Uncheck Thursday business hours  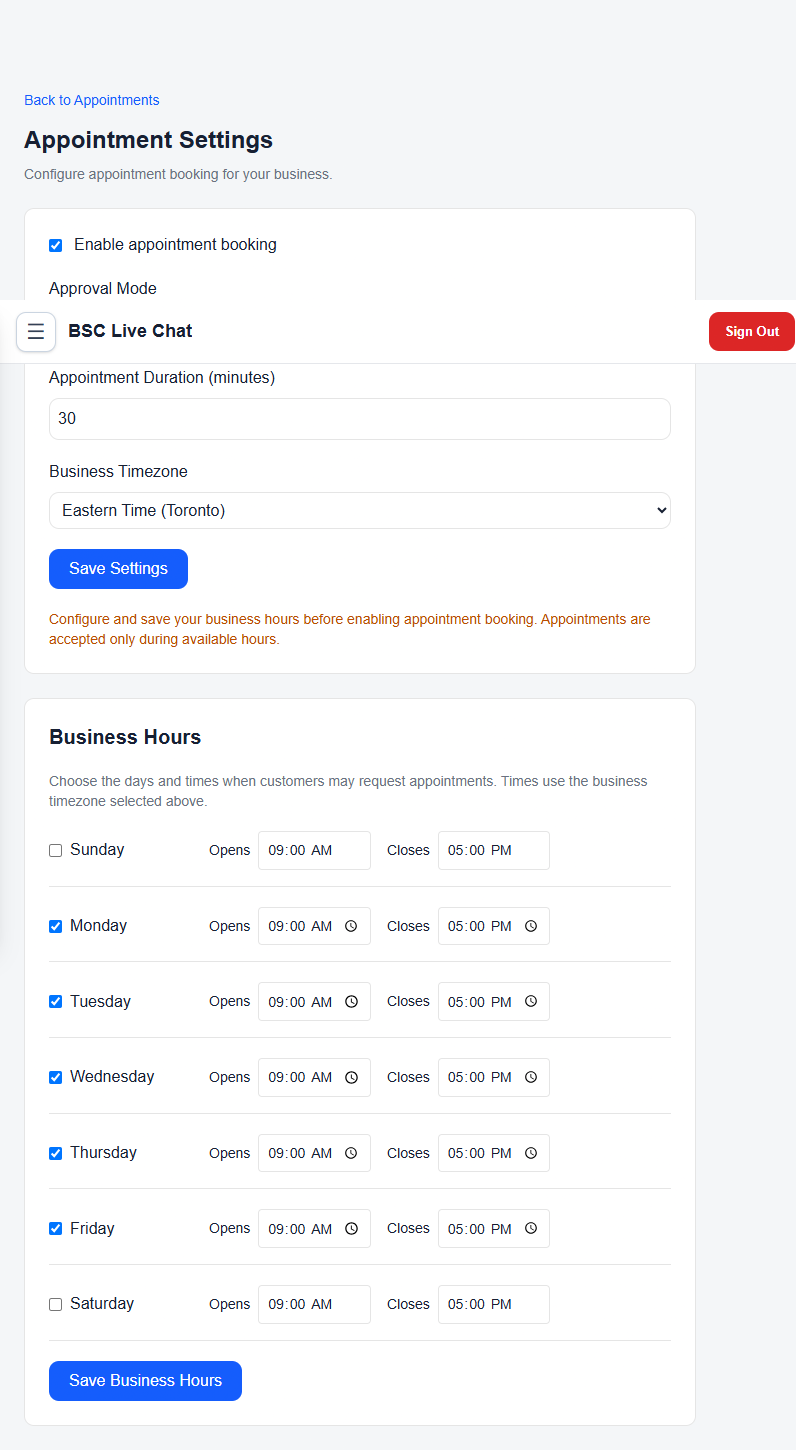point(56,1153)
